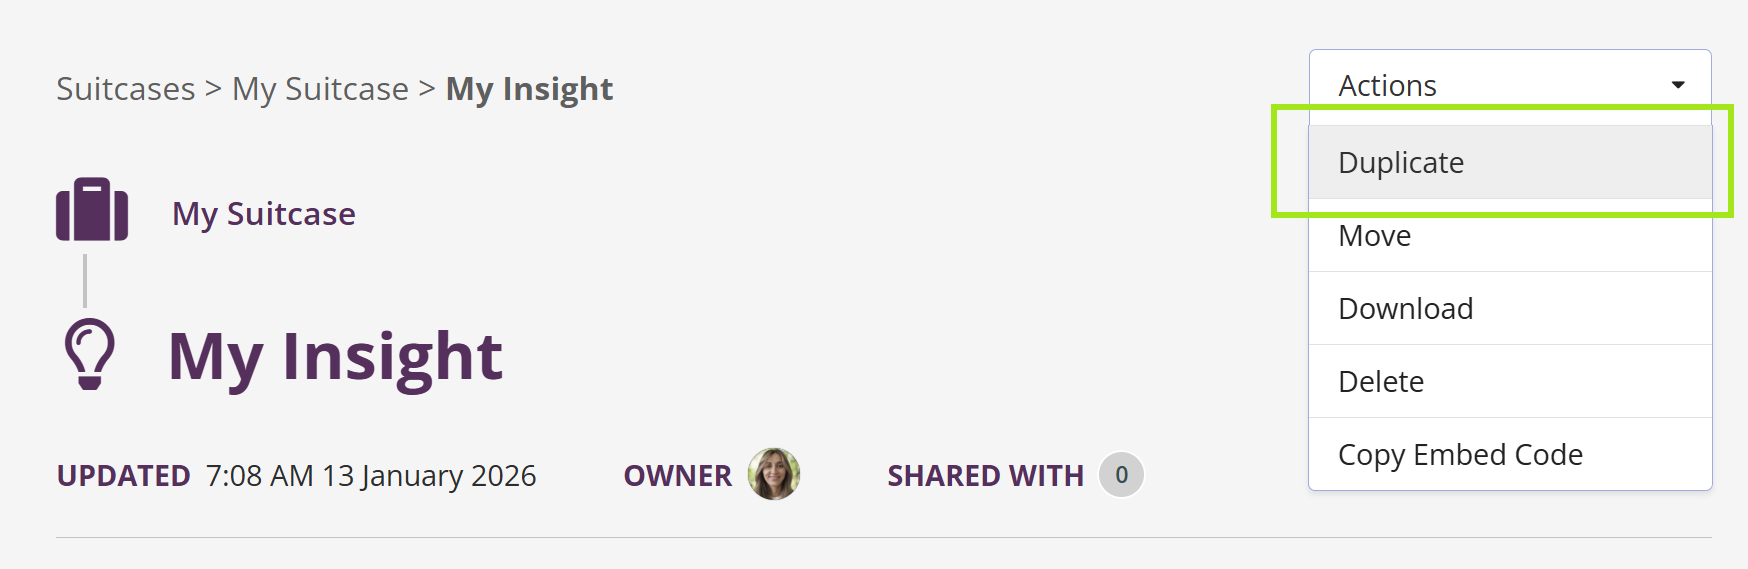
Task: Click the lightbulb insight icon
Action: pos(90,354)
